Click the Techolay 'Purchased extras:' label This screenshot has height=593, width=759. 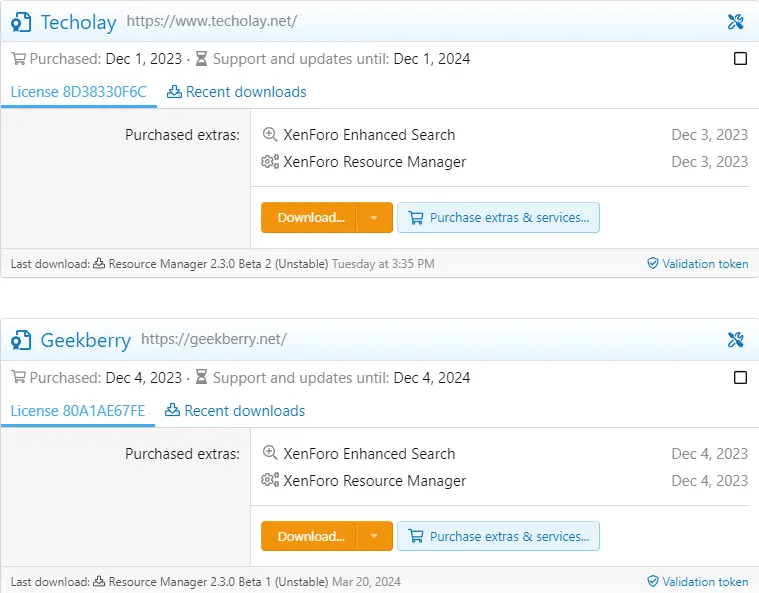coord(182,135)
